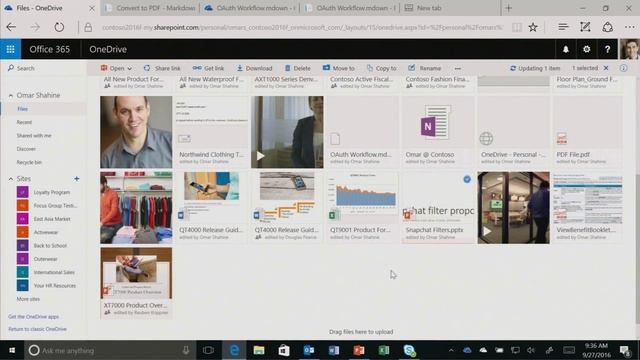Open the QT9001 Product For... Excel tile
640x360 pixels.
(x=362, y=208)
